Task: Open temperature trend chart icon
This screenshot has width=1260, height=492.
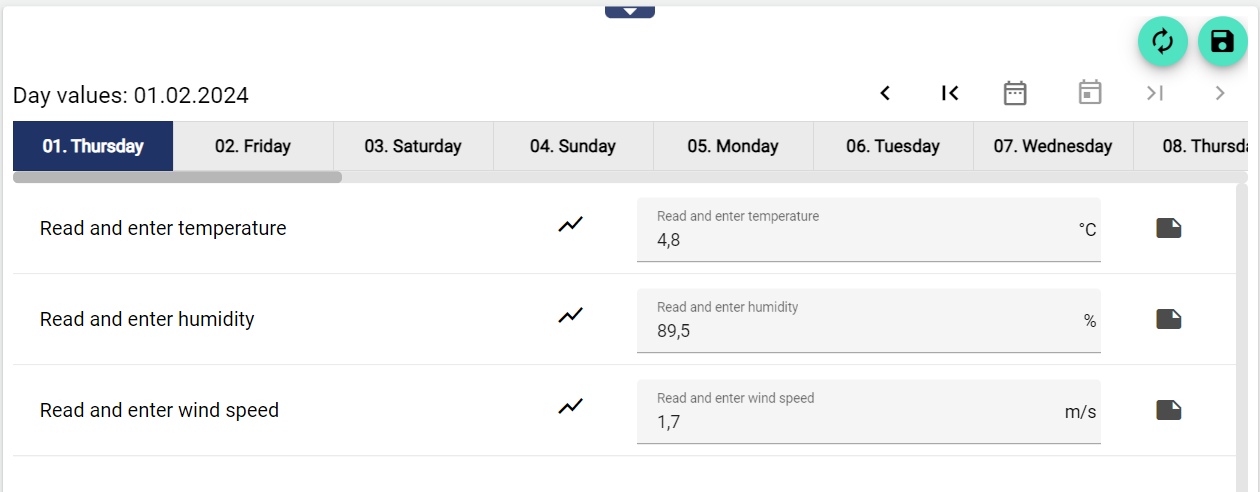Action: tap(570, 225)
